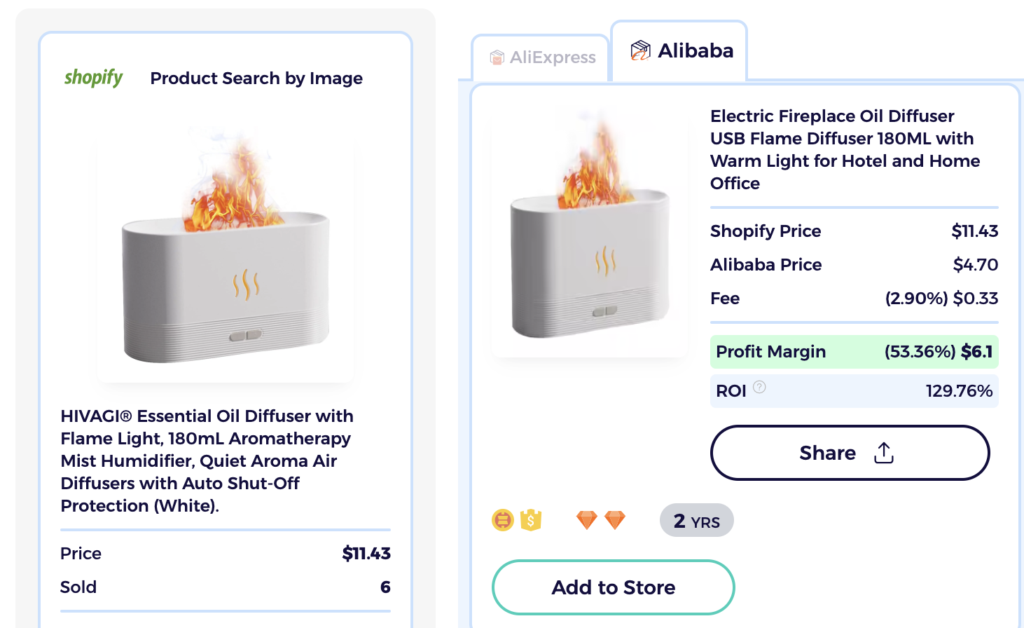Expand the Fee breakdown row
This screenshot has height=628, width=1024.
(854, 298)
